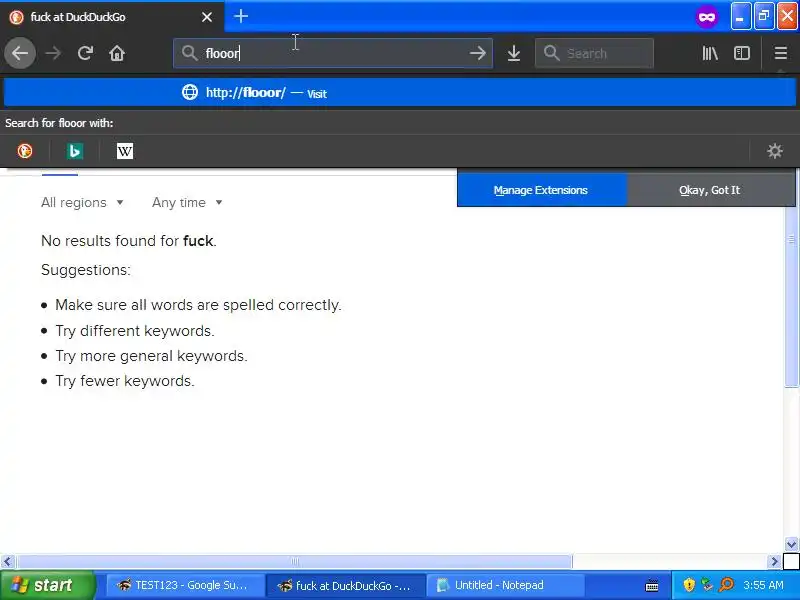Screen dimensions: 800x600
Task: Click the vertical scrollbar down arrow
Action: point(791,544)
